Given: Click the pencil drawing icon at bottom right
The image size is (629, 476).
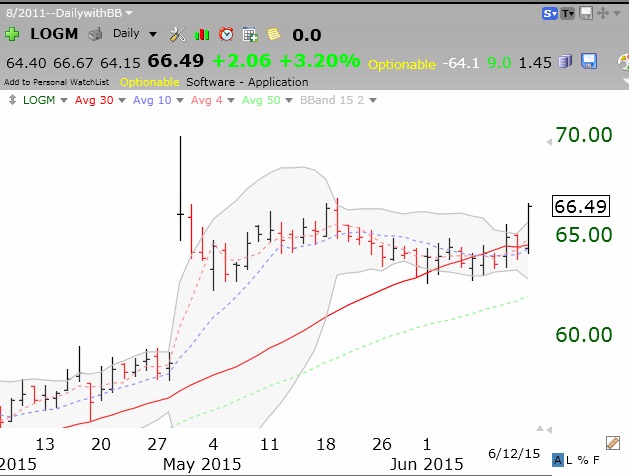Looking at the screenshot, I should point(613,442).
